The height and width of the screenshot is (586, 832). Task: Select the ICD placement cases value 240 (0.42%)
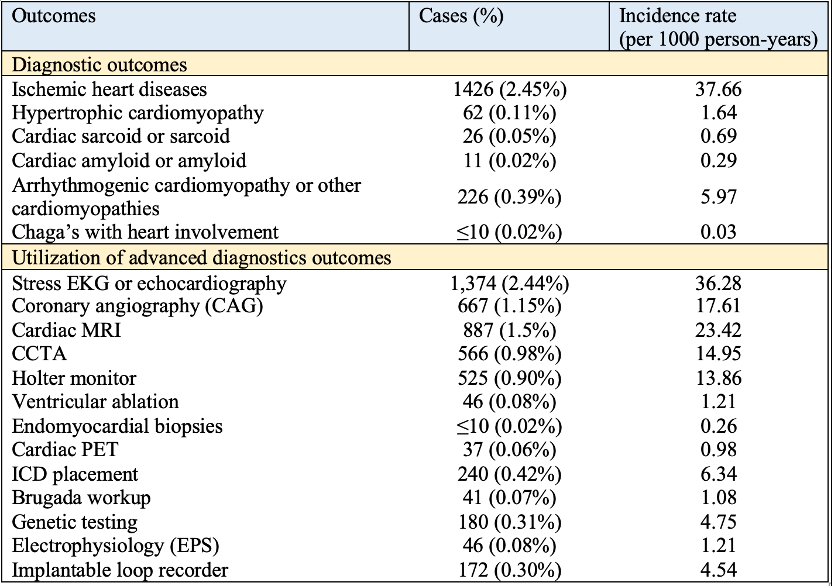click(510, 475)
